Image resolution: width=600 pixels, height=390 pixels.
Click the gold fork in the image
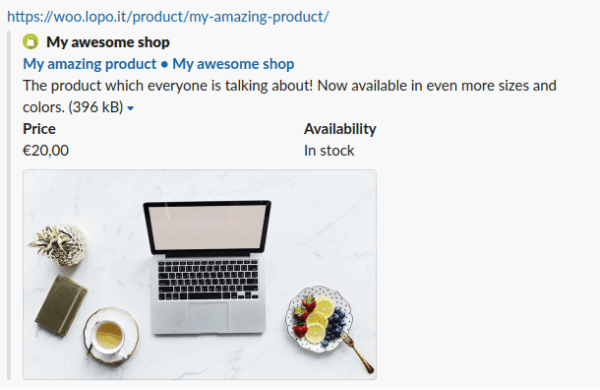pos(357,352)
